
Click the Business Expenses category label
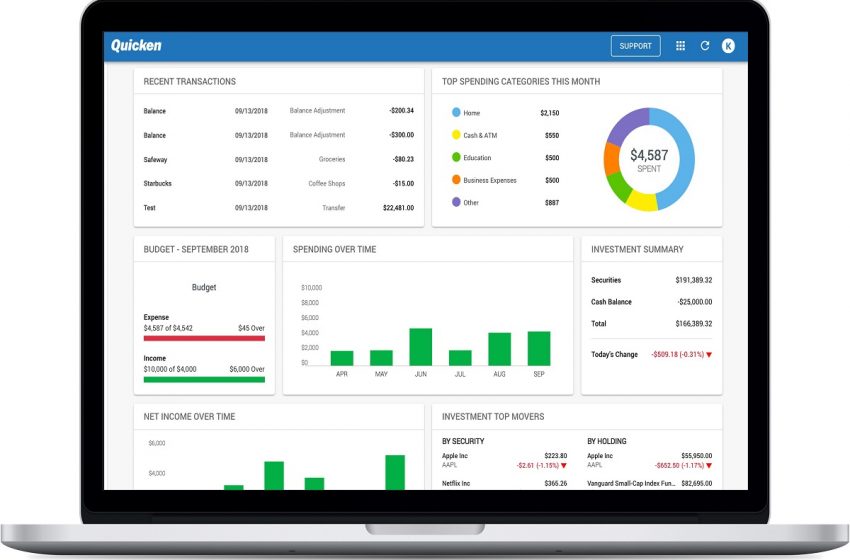coord(490,180)
